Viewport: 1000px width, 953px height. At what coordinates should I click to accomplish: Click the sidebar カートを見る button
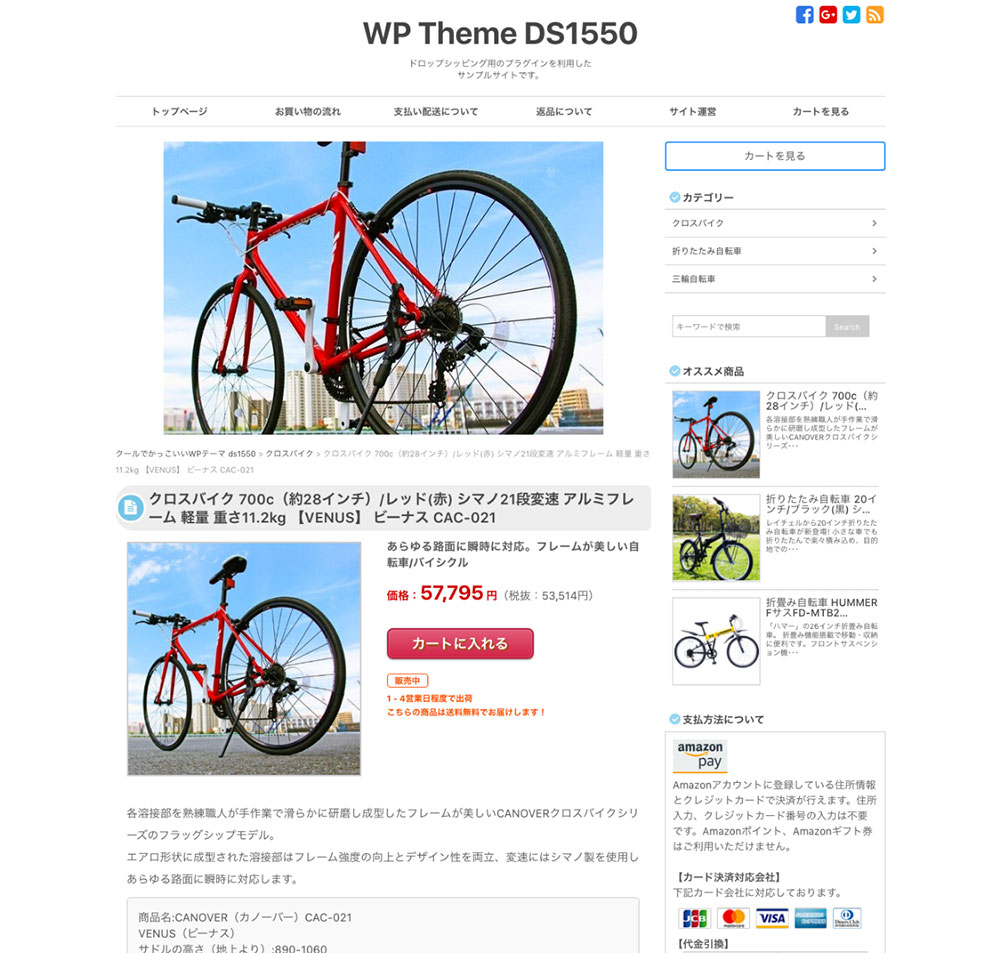pos(775,156)
